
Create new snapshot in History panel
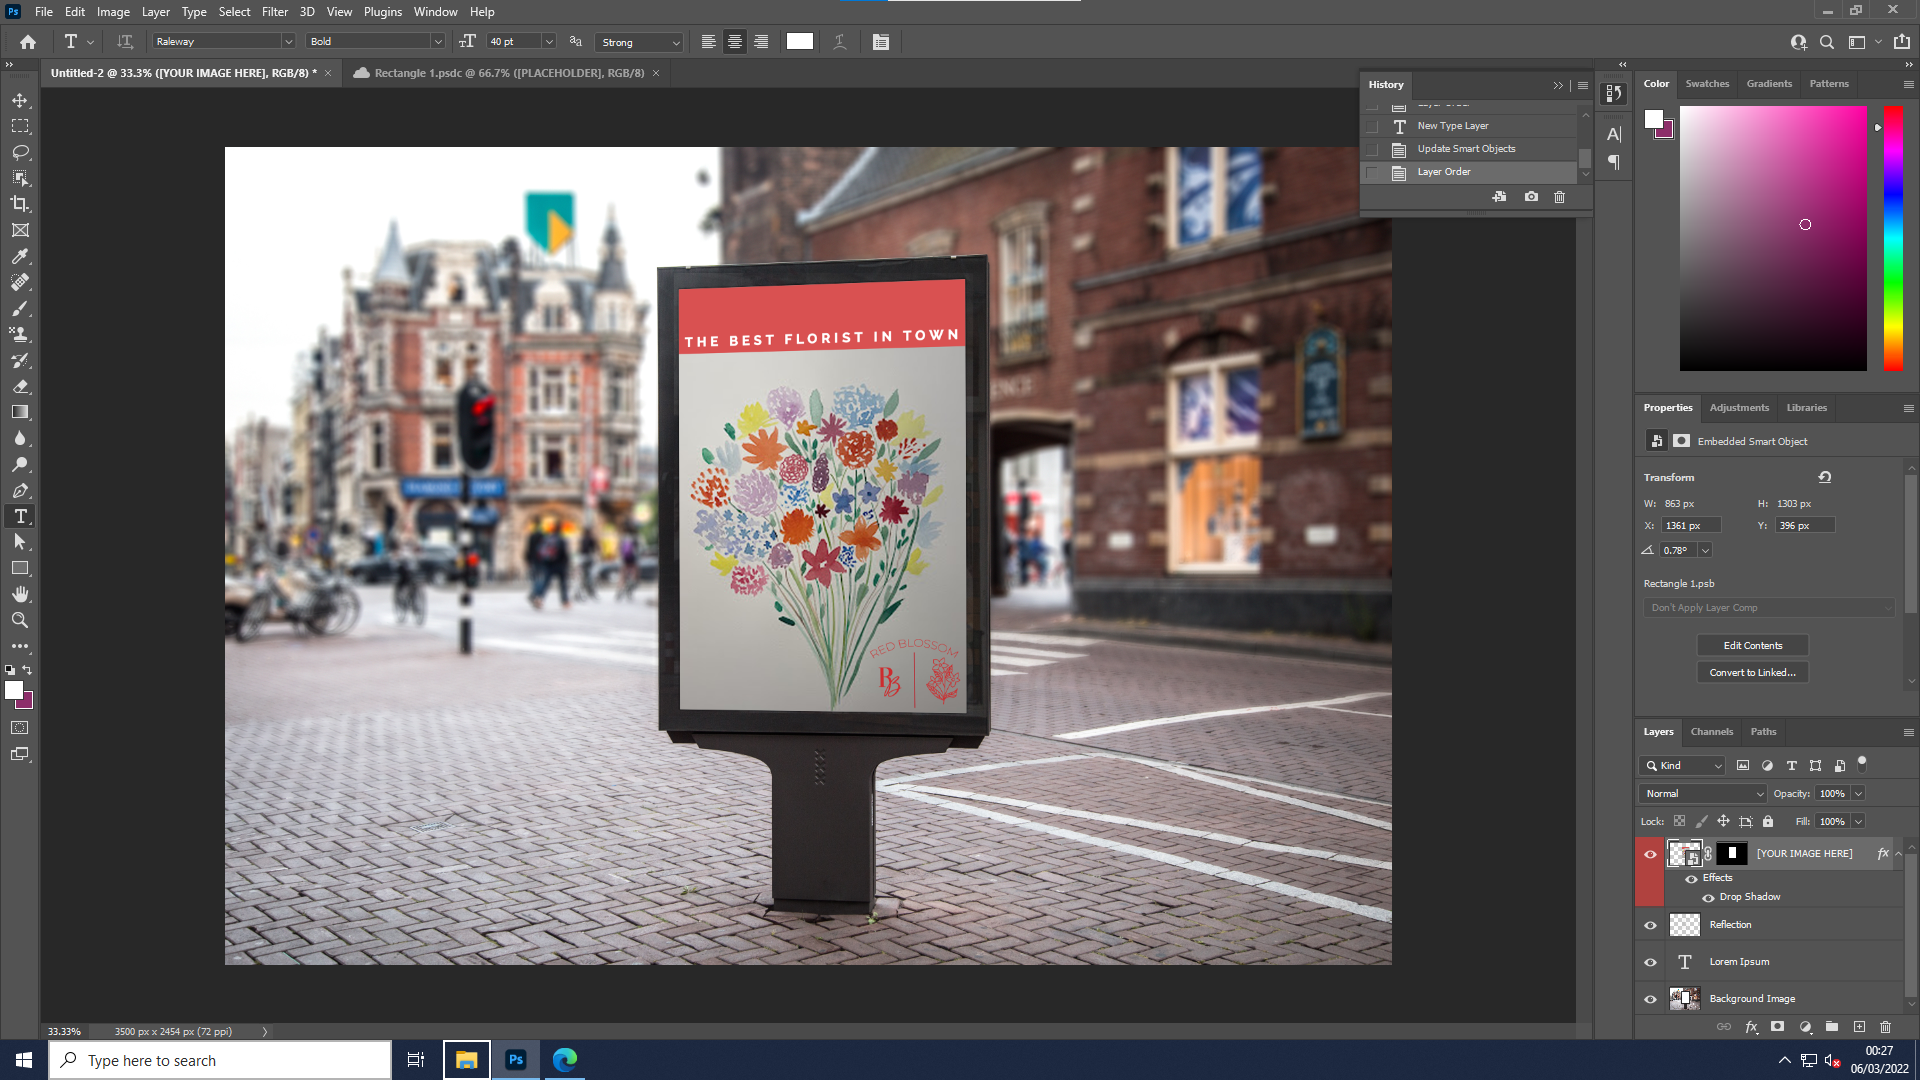(1531, 197)
